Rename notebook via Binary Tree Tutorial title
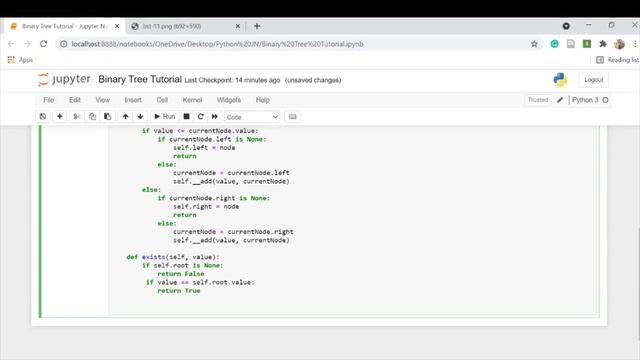Viewport: 640px width, 360px height. (x=140, y=79)
